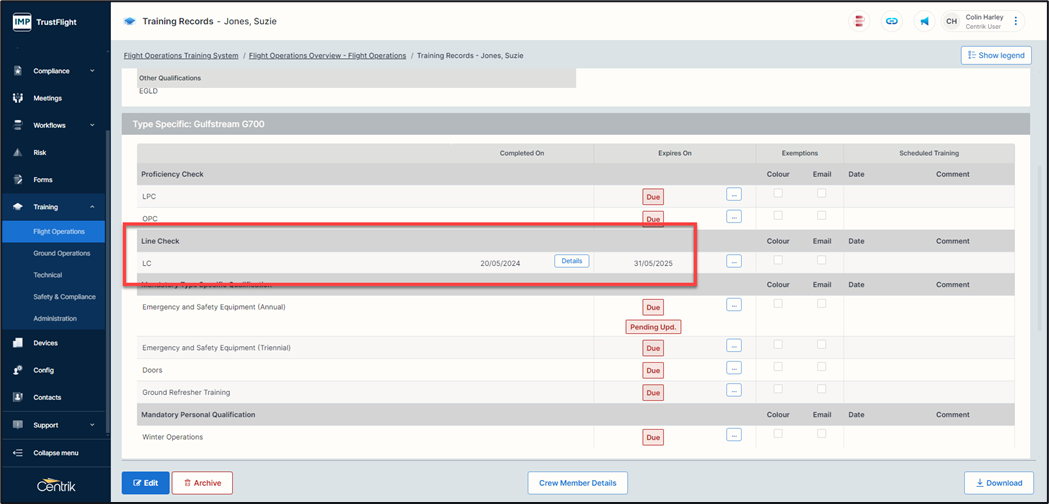Open Devices in the sidebar
The height and width of the screenshot is (504, 1049).
click(45, 343)
